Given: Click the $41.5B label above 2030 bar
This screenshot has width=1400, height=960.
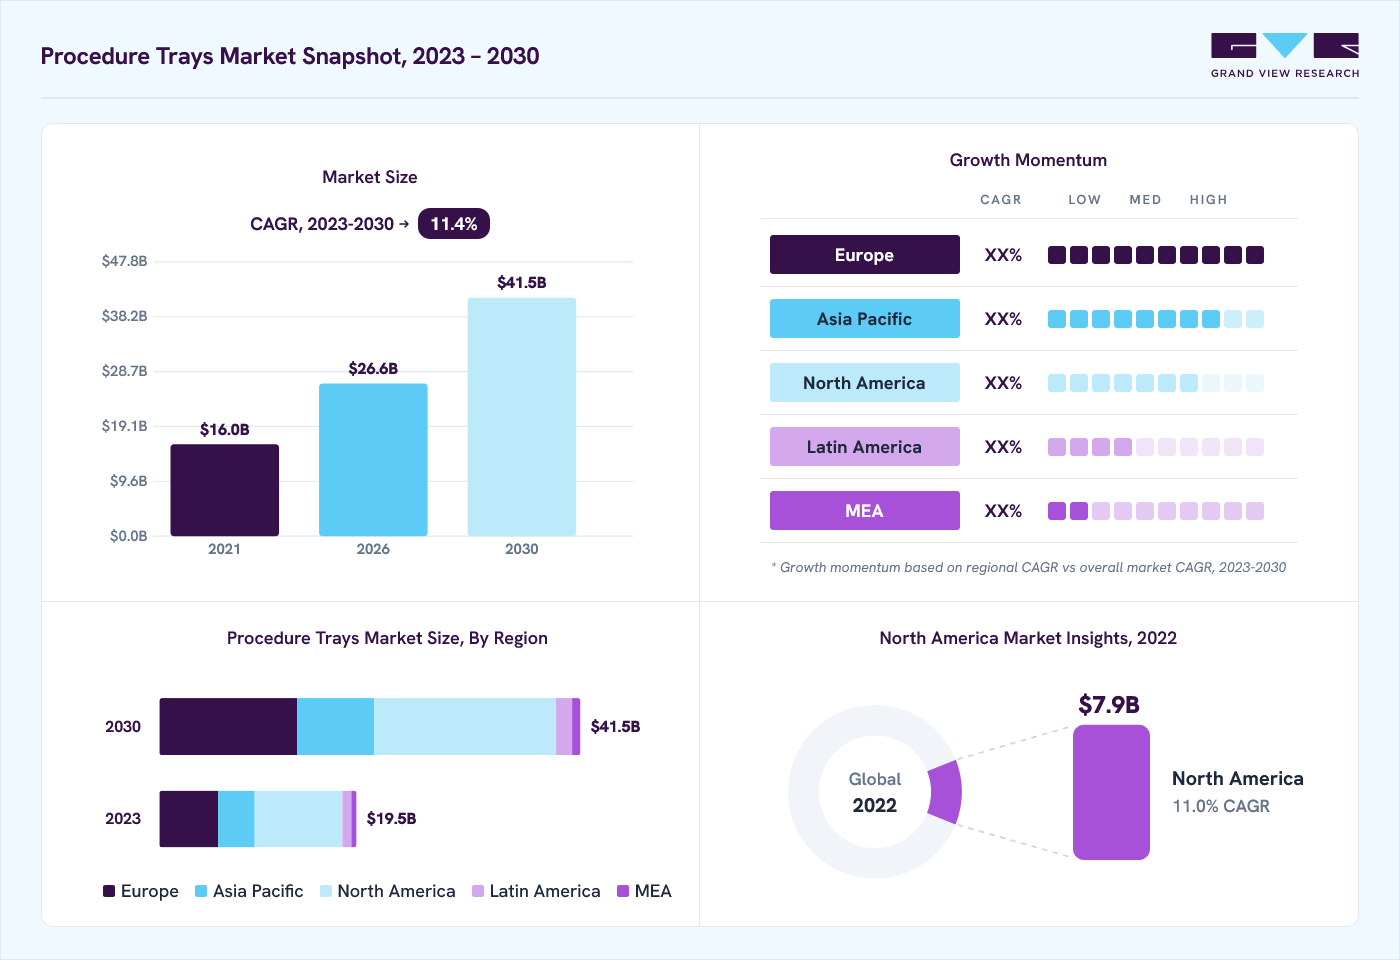Looking at the screenshot, I should (522, 283).
